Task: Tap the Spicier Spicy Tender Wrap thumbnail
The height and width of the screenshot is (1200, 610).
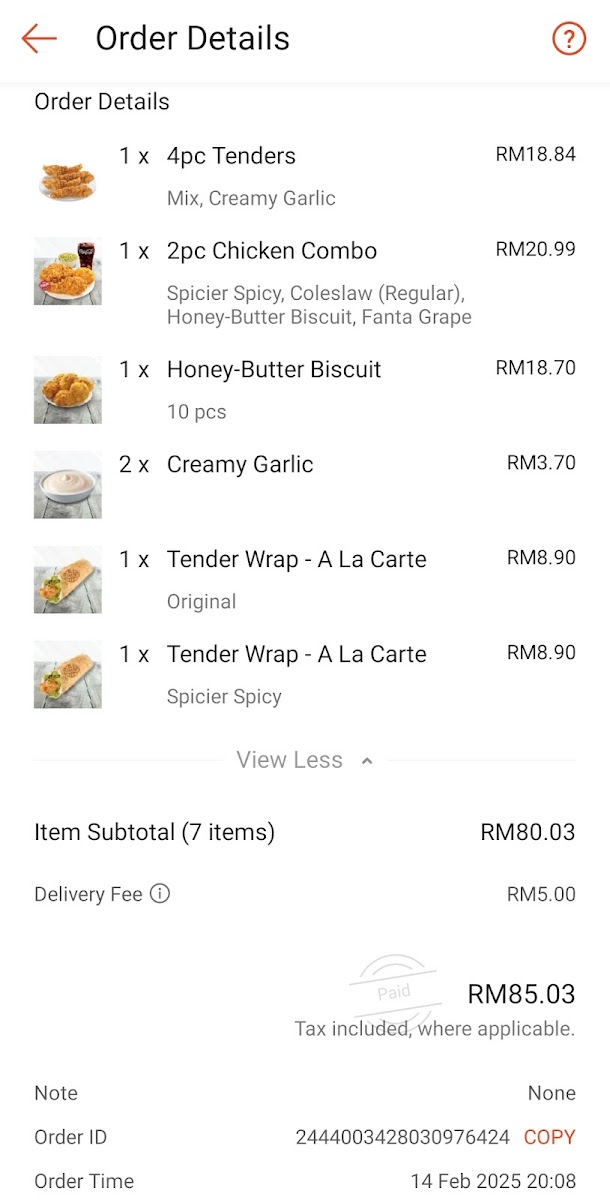Action: pos(67,674)
